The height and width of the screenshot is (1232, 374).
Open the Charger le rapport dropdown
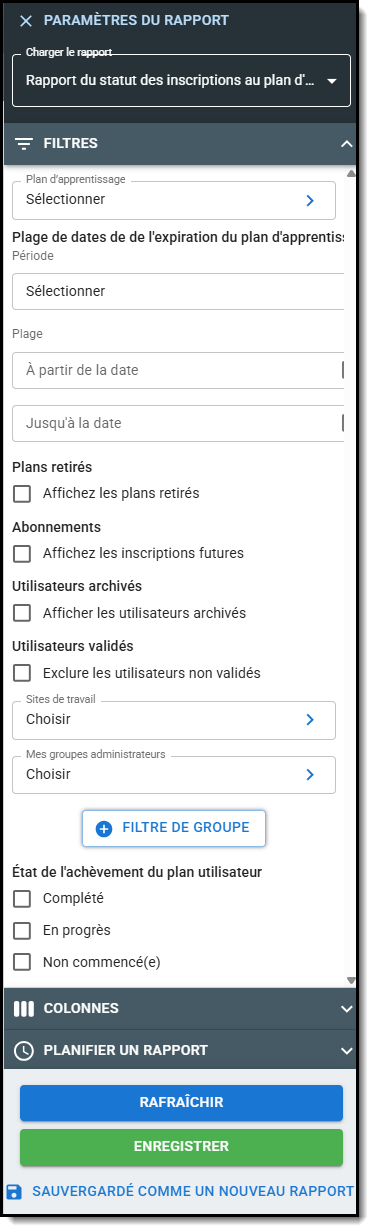point(181,81)
